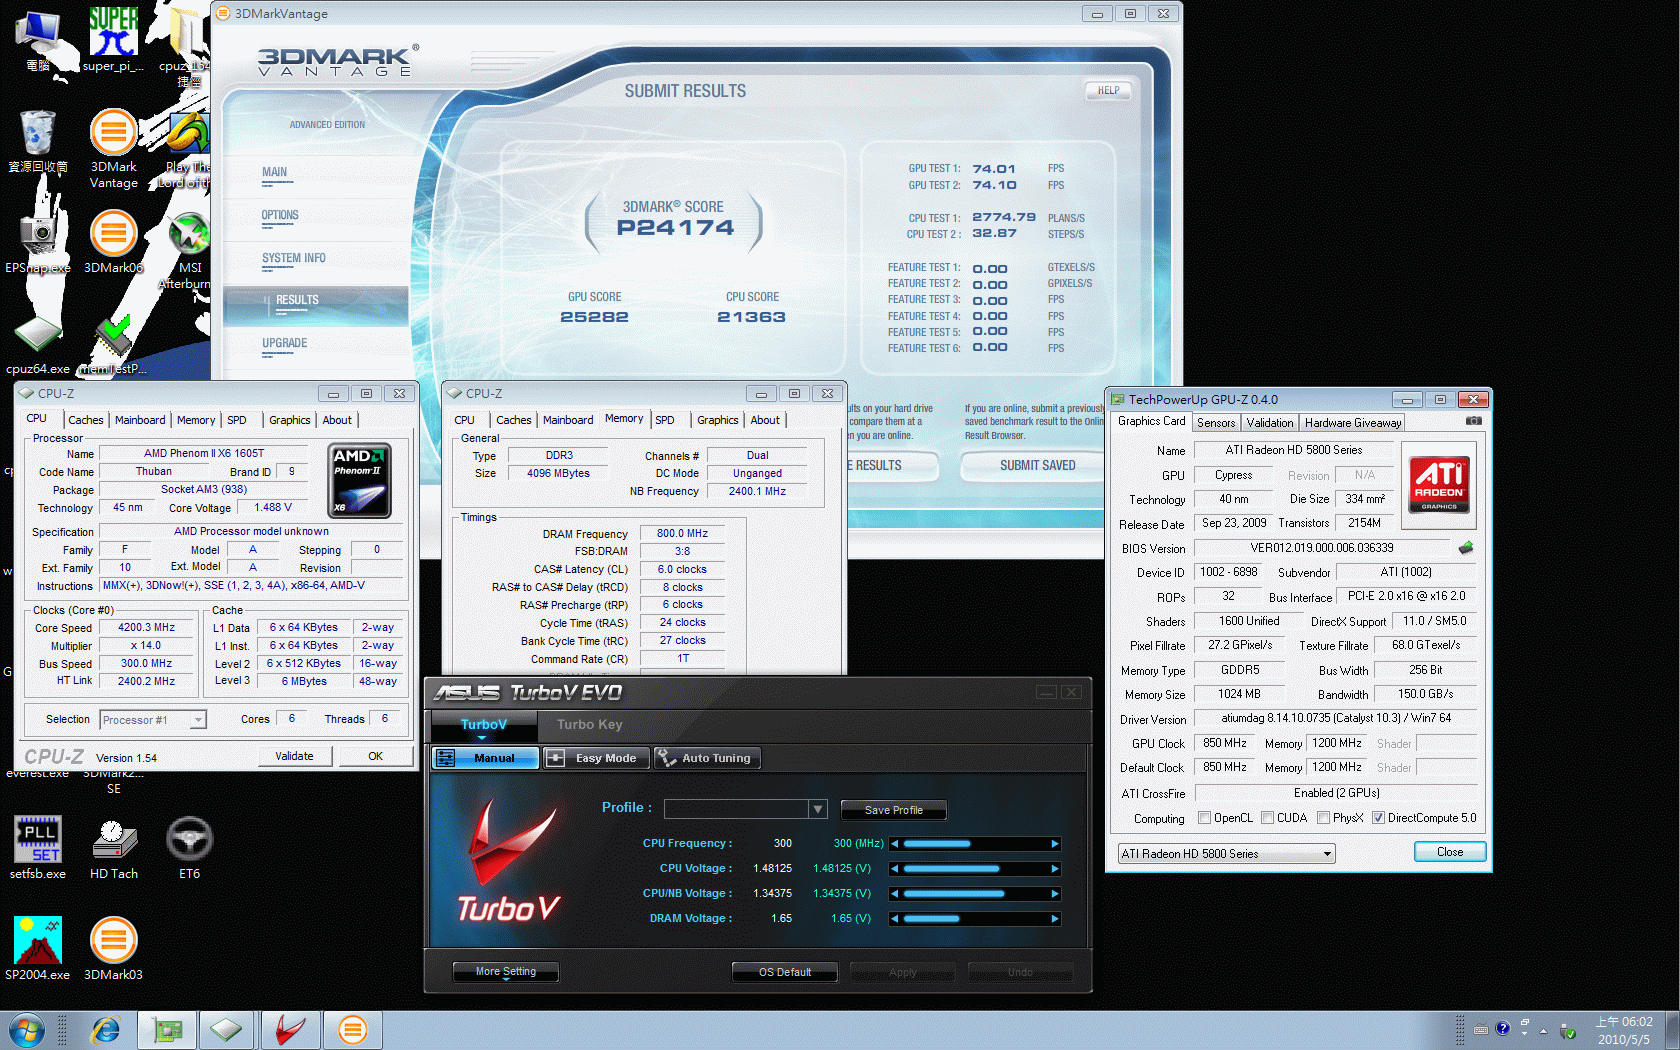Select Auto Tuning mode in TurboV
Image resolution: width=1680 pixels, height=1050 pixels.
click(707, 758)
